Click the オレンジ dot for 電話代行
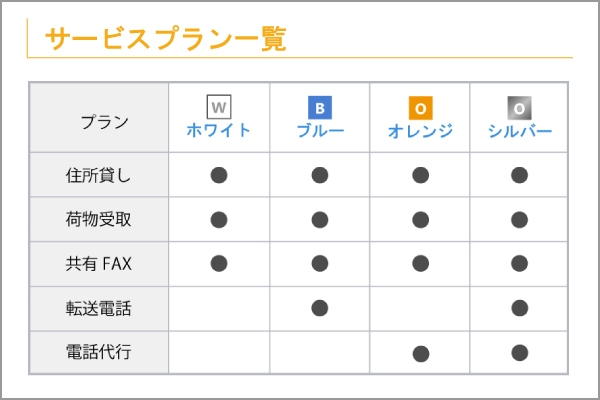 pyautogui.click(x=421, y=353)
